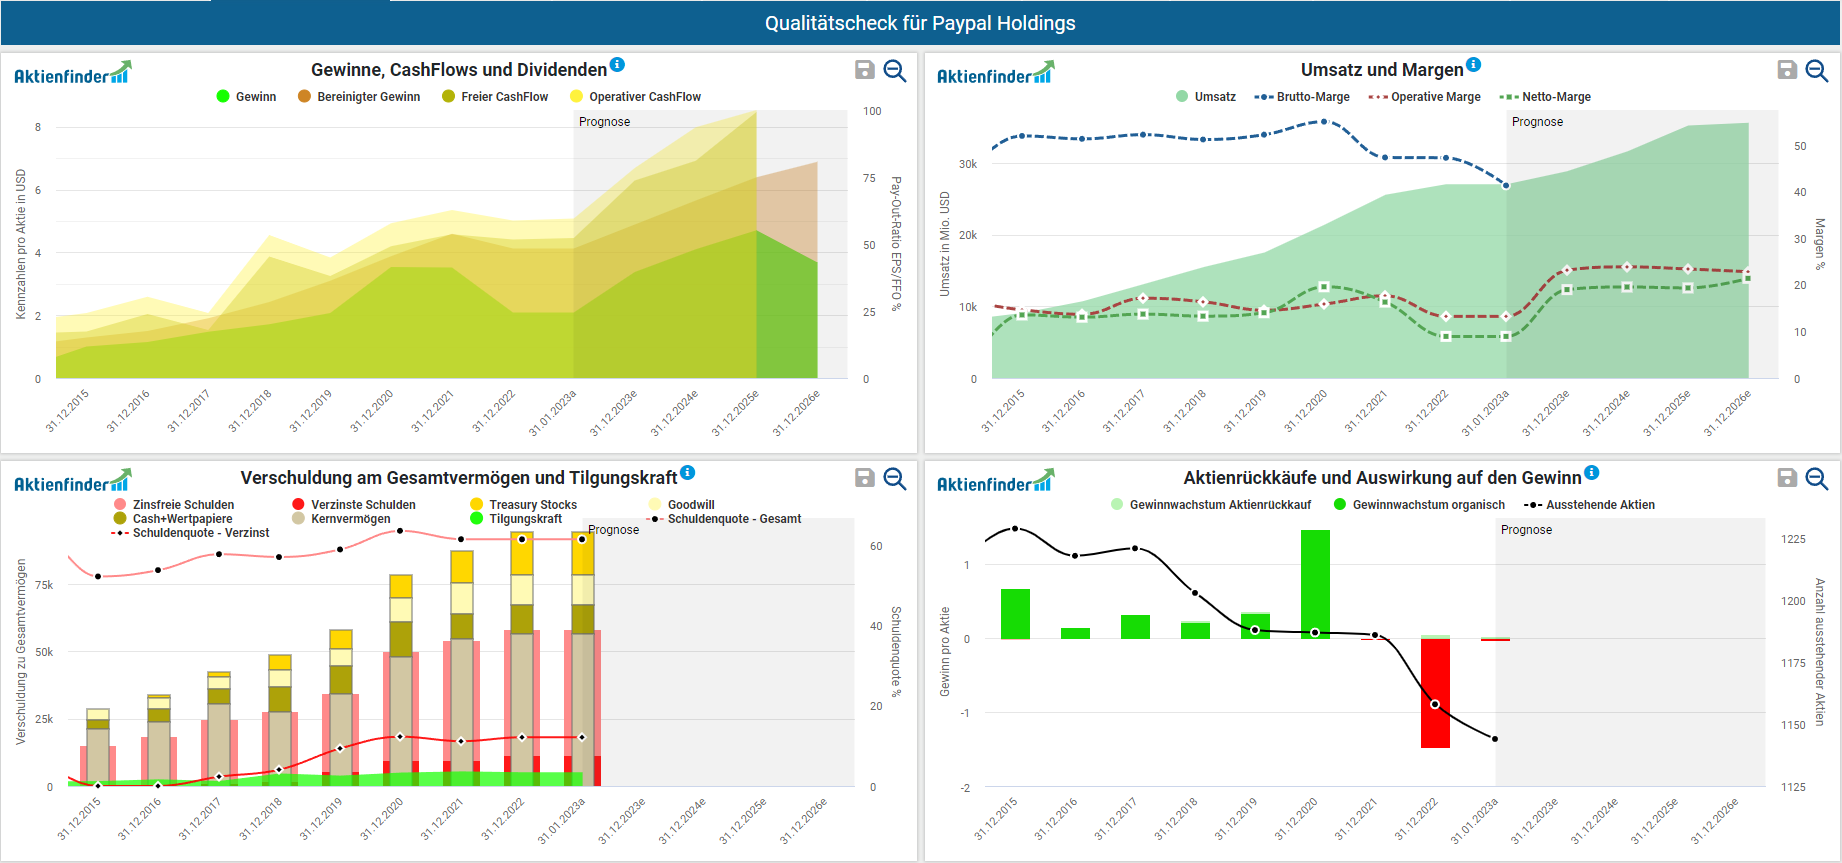Show info for Verschuldung am Gesamtvermögen

688,473
